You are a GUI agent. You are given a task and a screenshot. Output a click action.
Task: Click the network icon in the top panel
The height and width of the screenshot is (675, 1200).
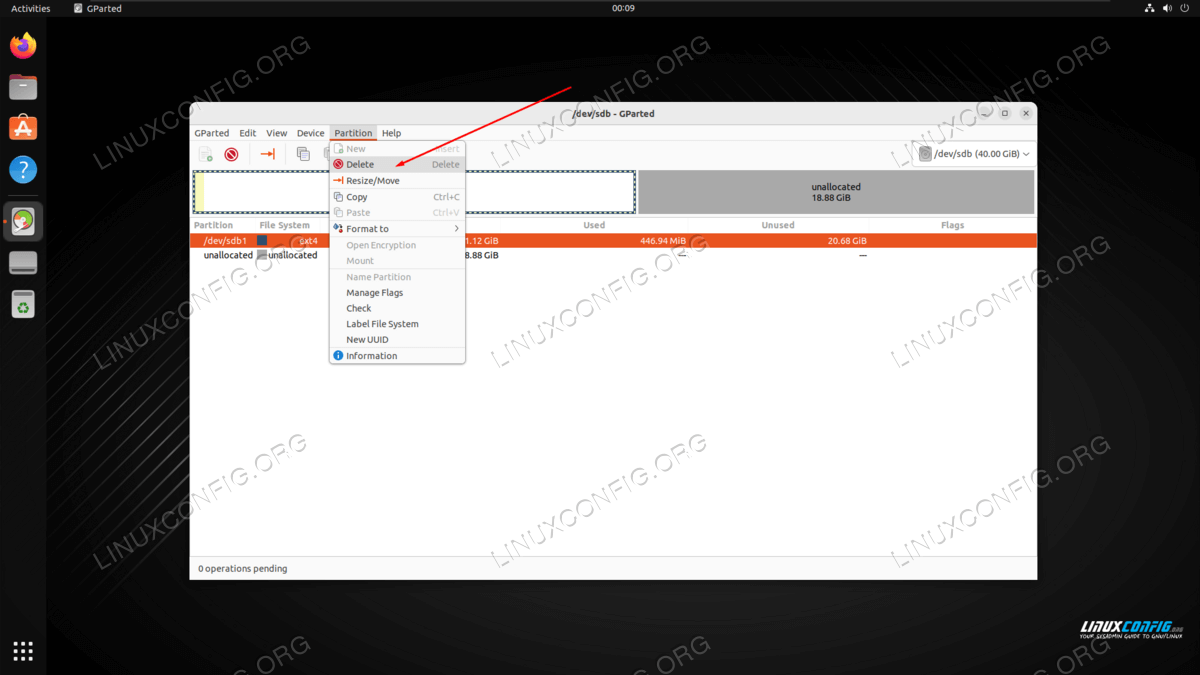pyautogui.click(x=1151, y=8)
